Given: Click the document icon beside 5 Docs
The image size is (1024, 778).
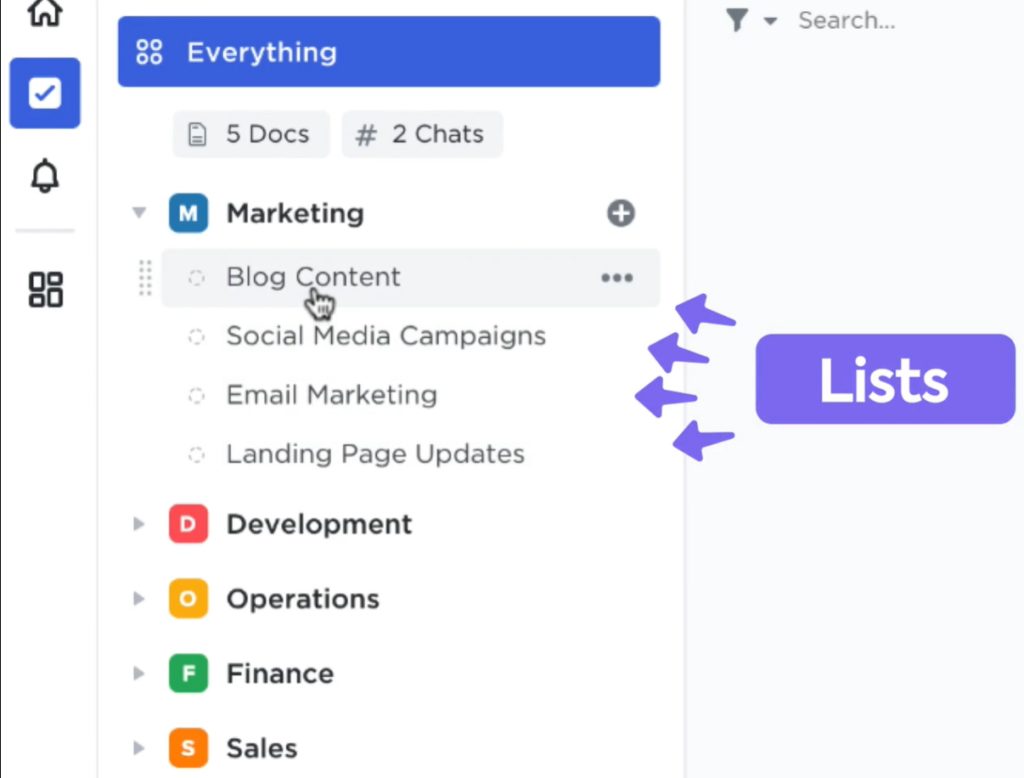Looking at the screenshot, I should tap(197, 135).
